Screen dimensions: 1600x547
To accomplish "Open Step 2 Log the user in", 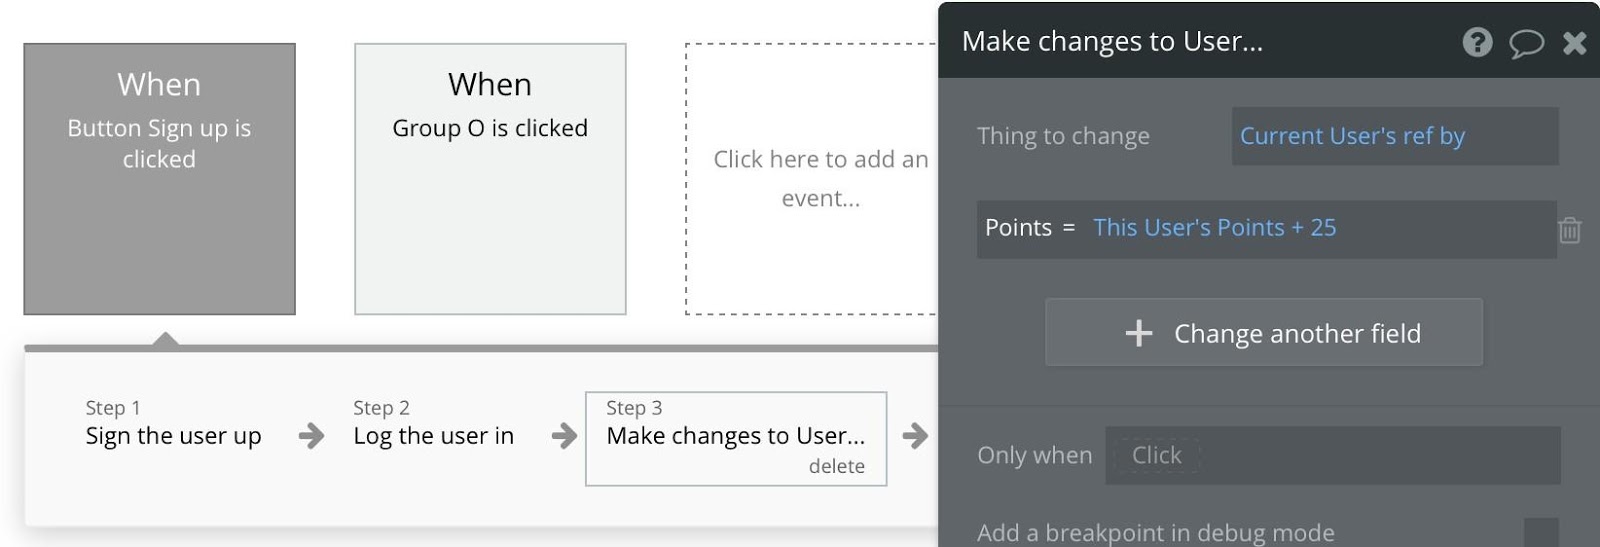I will pos(433,423).
